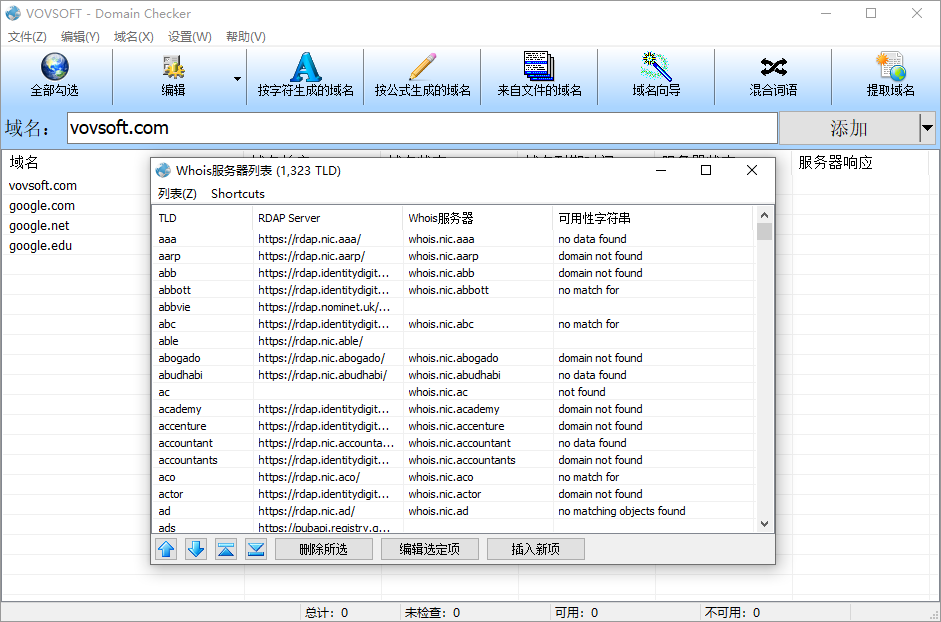Select the aarp TLD row
This screenshot has width=941, height=622.
(x=453, y=256)
